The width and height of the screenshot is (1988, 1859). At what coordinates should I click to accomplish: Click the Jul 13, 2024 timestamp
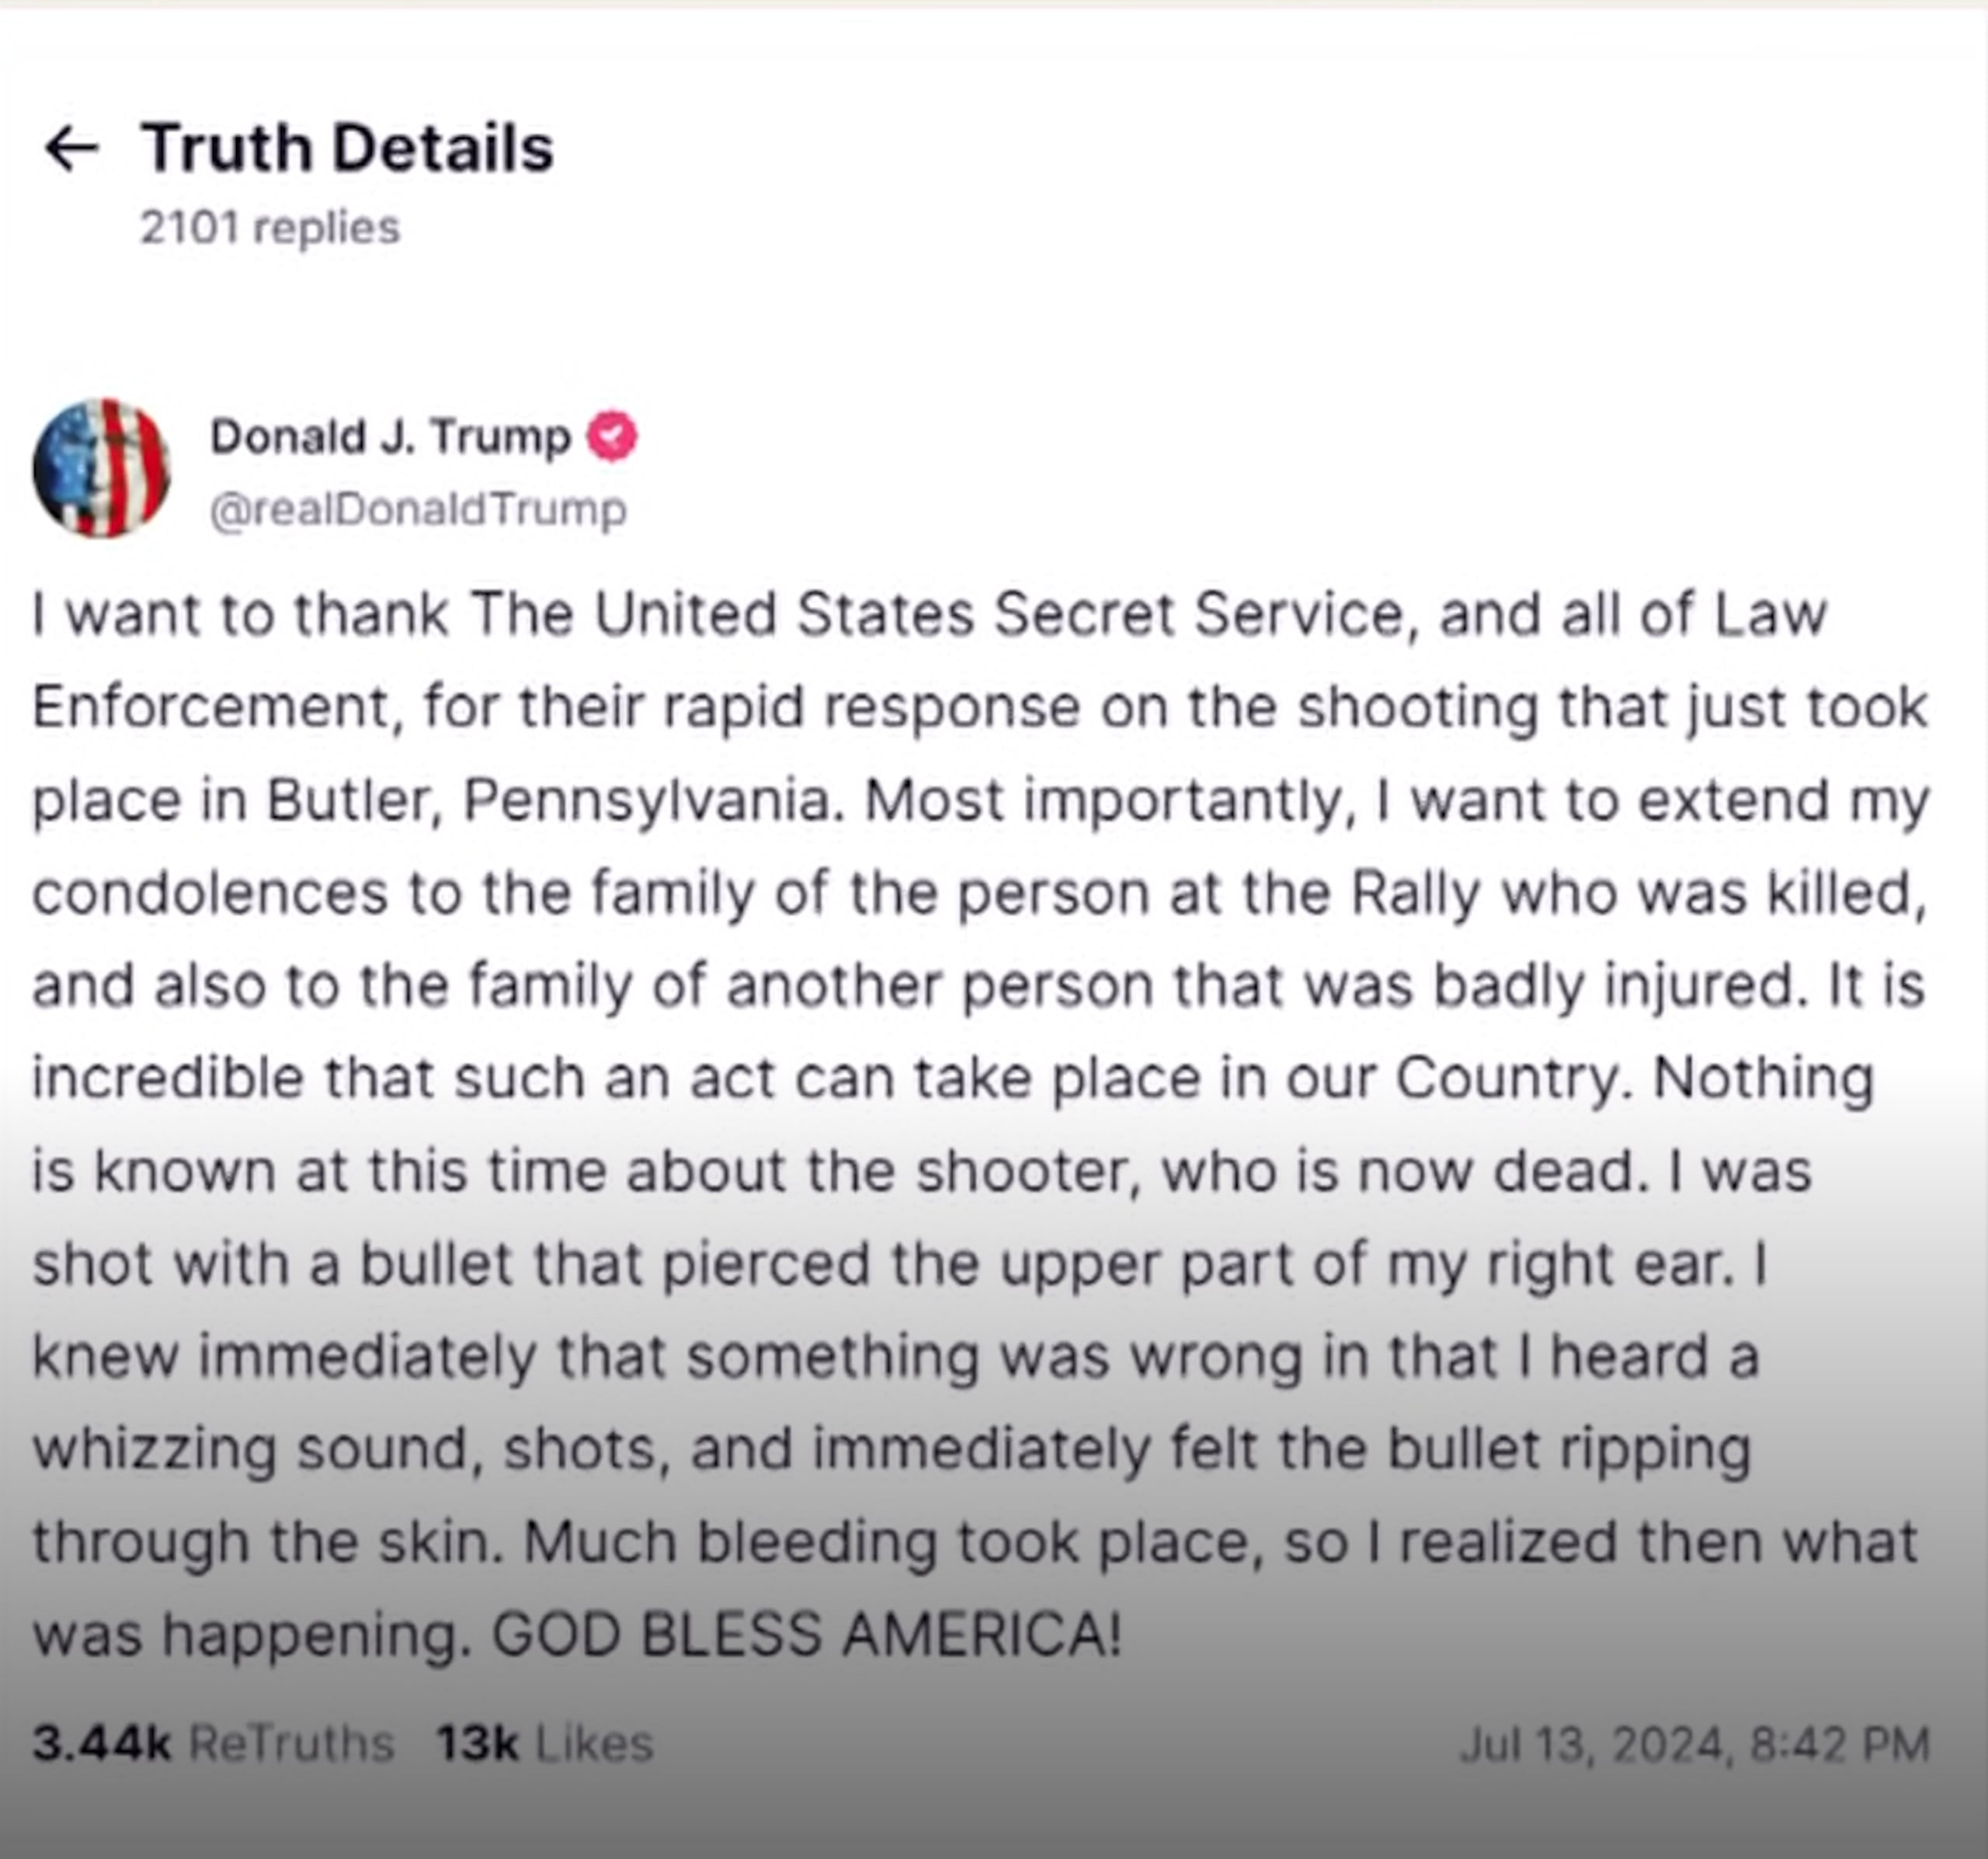pyautogui.click(x=1694, y=1744)
